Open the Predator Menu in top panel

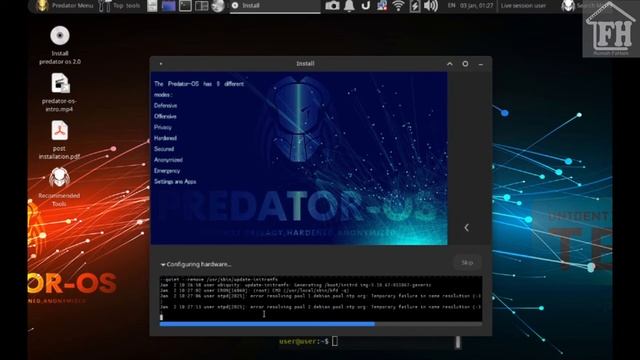coord(65,6)
